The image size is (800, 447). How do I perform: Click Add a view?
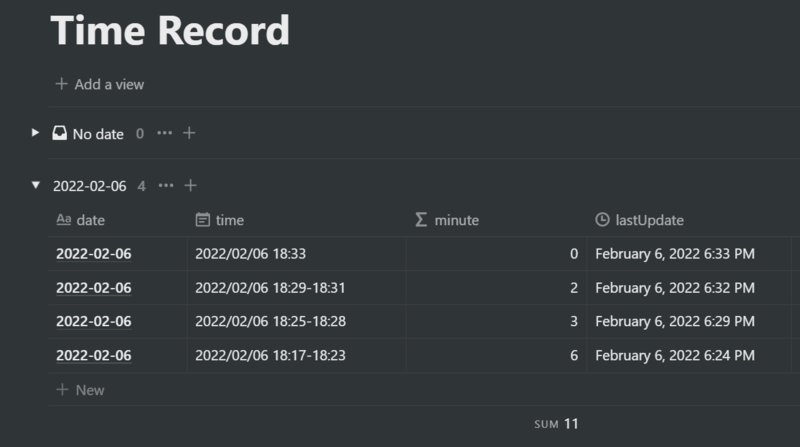coord(99,84)
